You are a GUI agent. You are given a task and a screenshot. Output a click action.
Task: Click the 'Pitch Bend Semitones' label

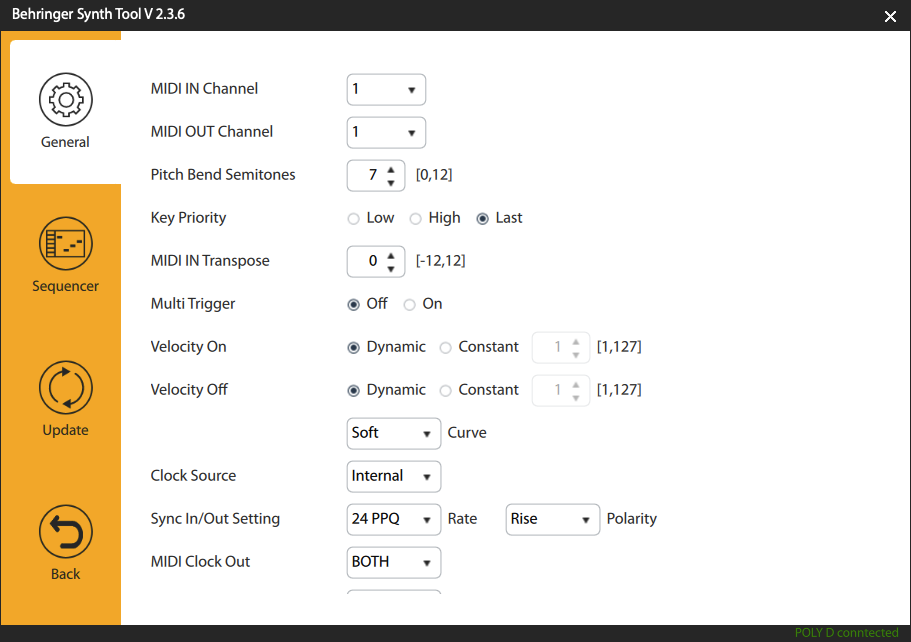[x=223, y=174]
